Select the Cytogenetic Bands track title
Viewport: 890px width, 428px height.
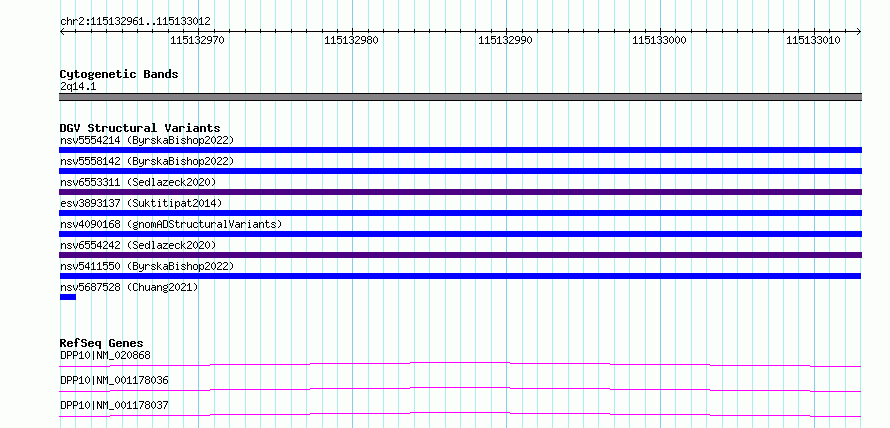point(119,74)
